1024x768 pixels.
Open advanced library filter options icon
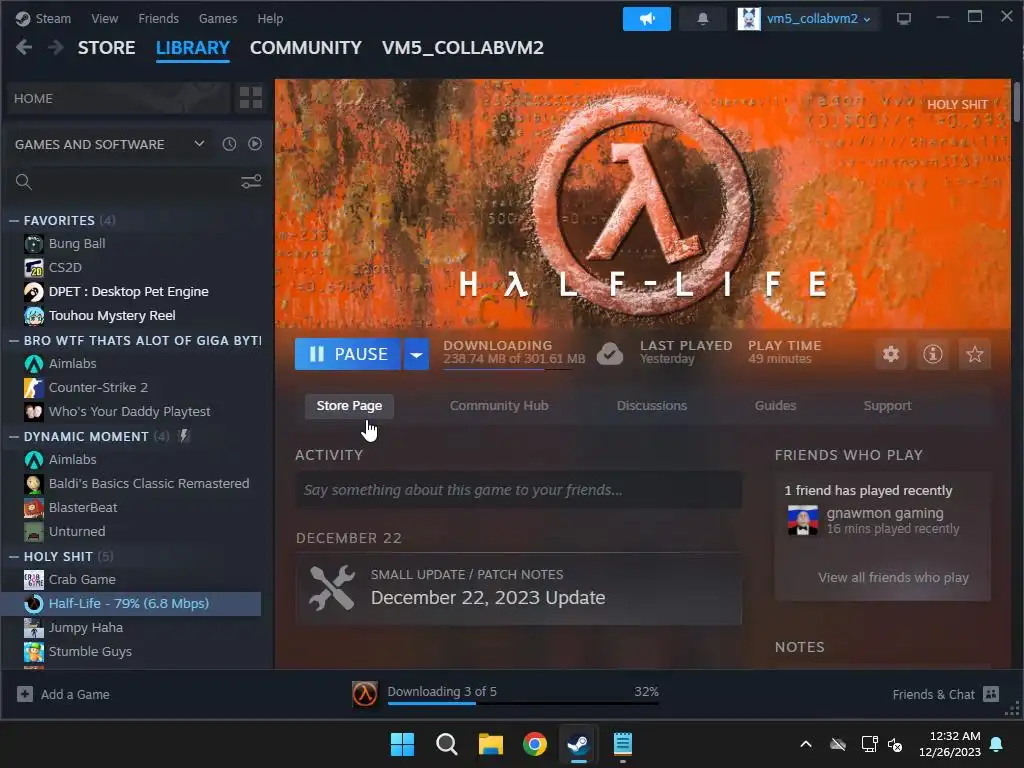[x=251, y=182]
